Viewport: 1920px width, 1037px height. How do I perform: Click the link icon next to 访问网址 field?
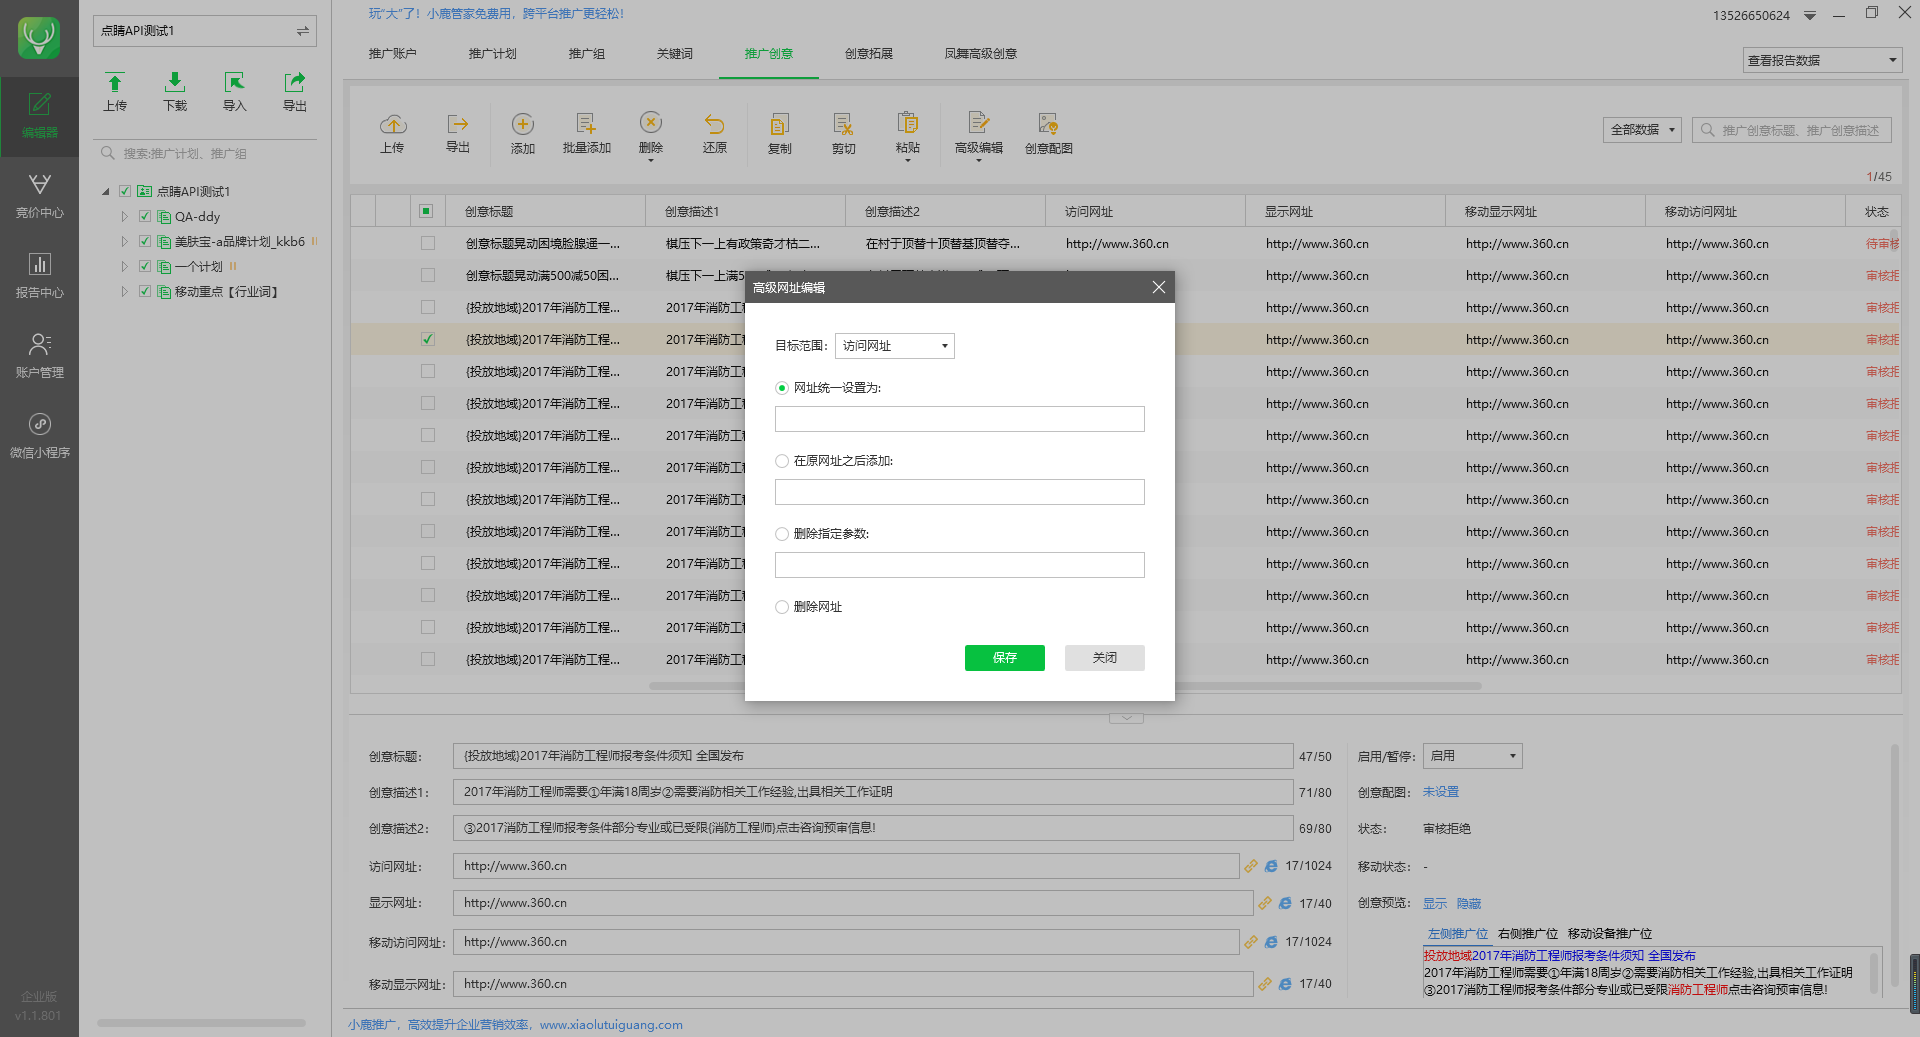1251,866
